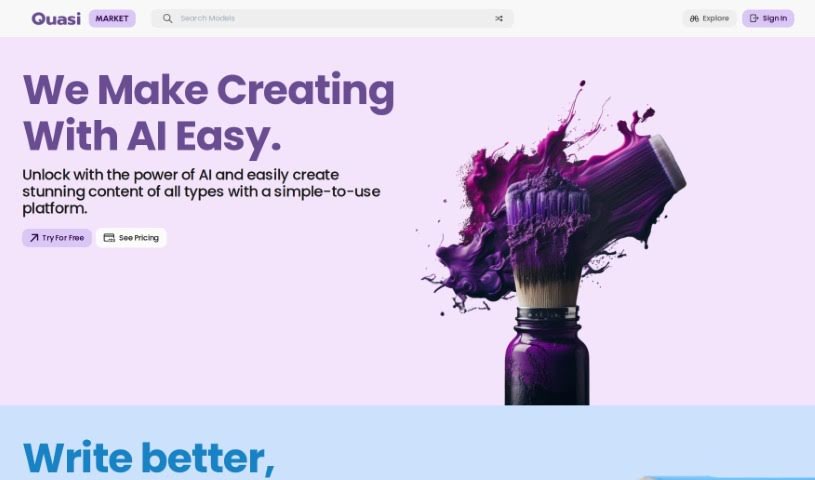Screen dimensions: 815x480
Task: Click the Sign In text label
Action: coord(774,19)
